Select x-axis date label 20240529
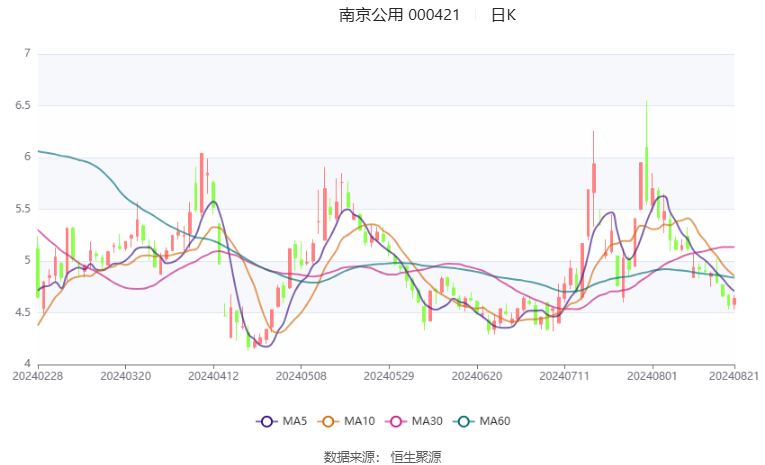Image resolution: width=765 pixels, height=465 pixels. tap(389, 376)
